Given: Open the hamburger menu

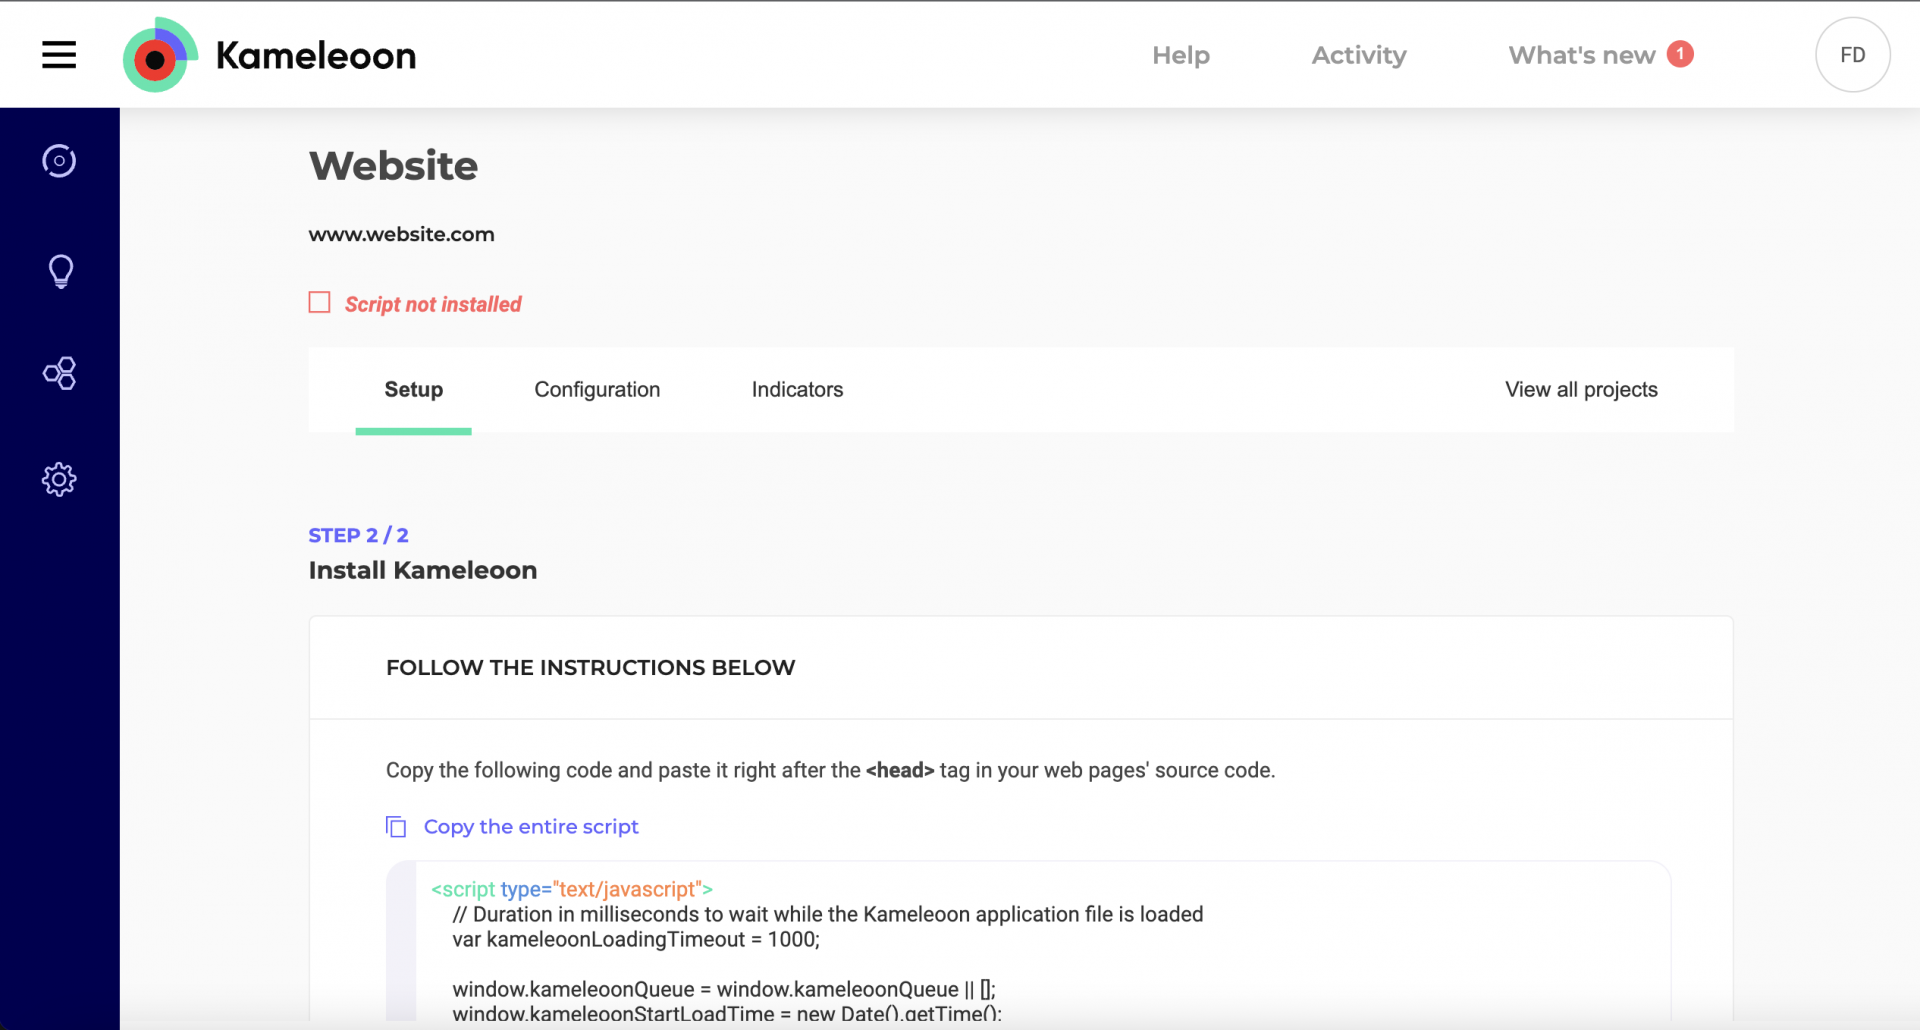Looking at the screenshot, I should point(59,55).
